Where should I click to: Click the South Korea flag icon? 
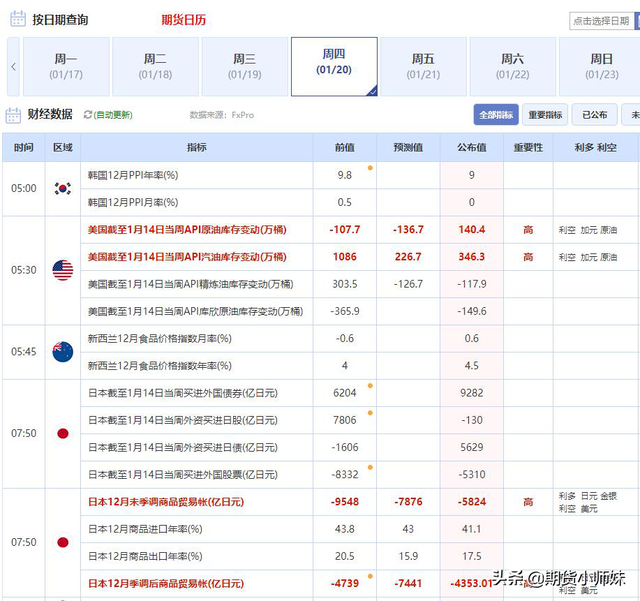click(63, 188)
